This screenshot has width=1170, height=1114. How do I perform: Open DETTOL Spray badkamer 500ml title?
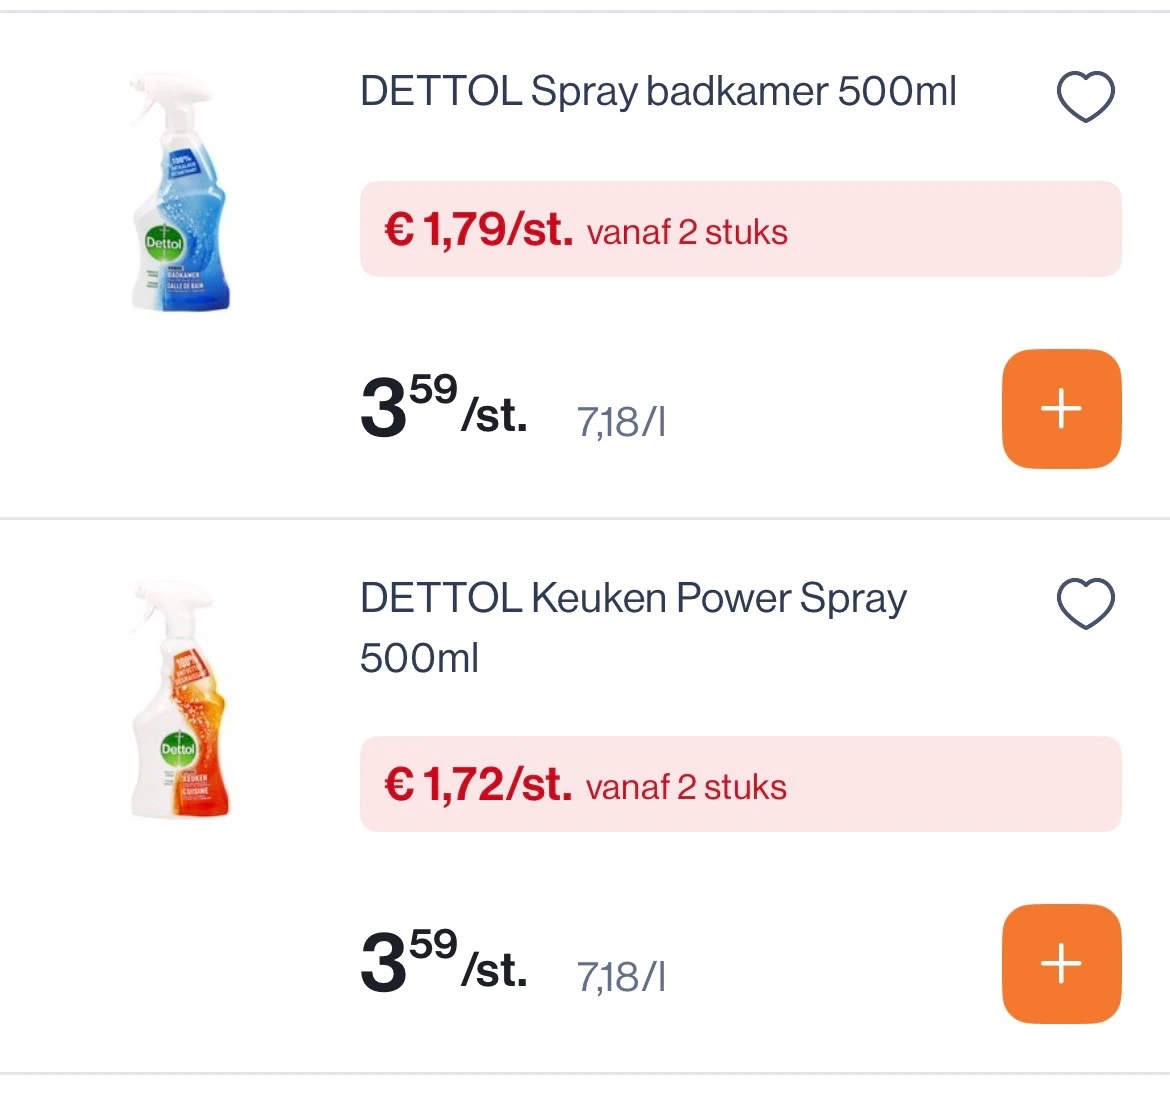657,92
